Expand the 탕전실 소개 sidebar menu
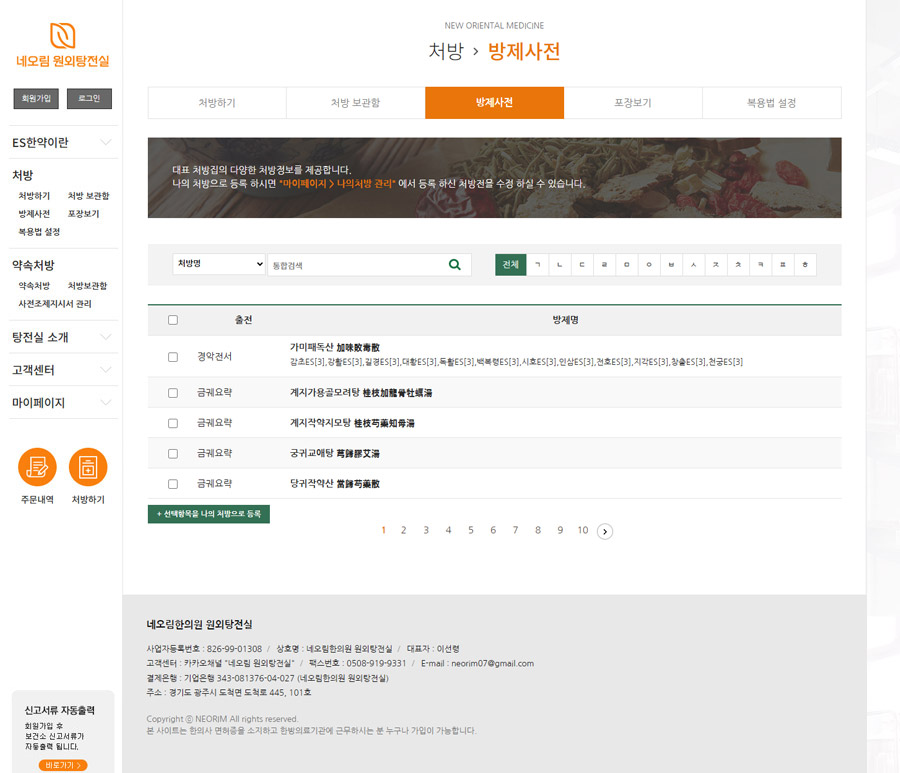This screenshot has width=900, height=773. point(63,337)
